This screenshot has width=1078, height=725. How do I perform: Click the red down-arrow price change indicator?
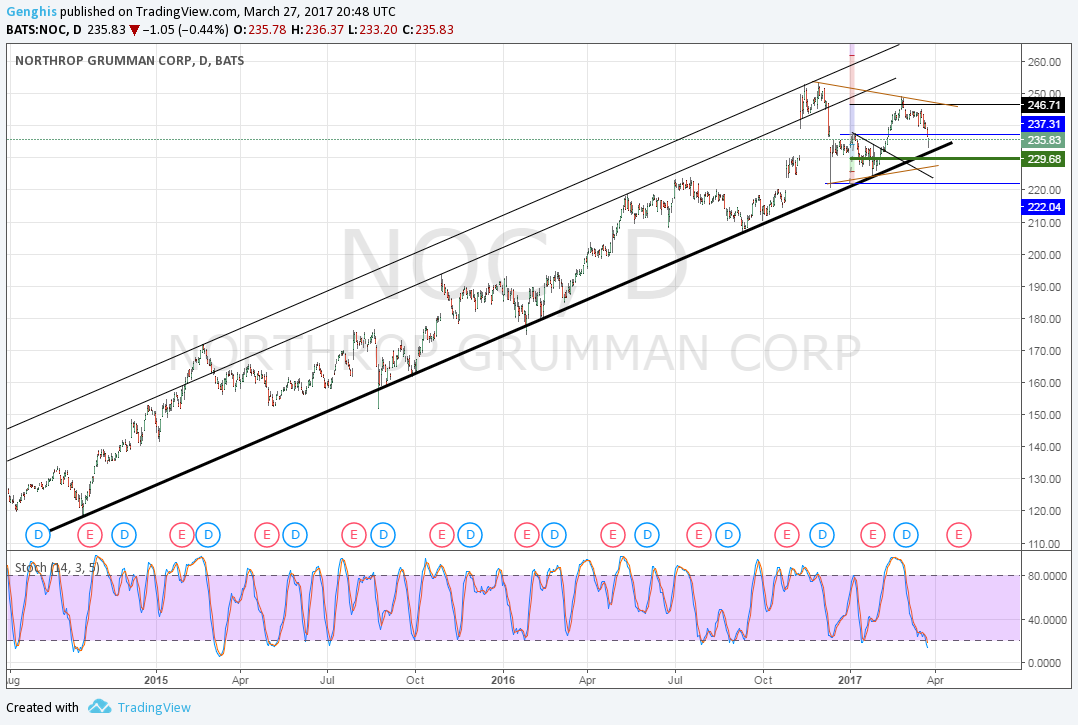point(134,30)
